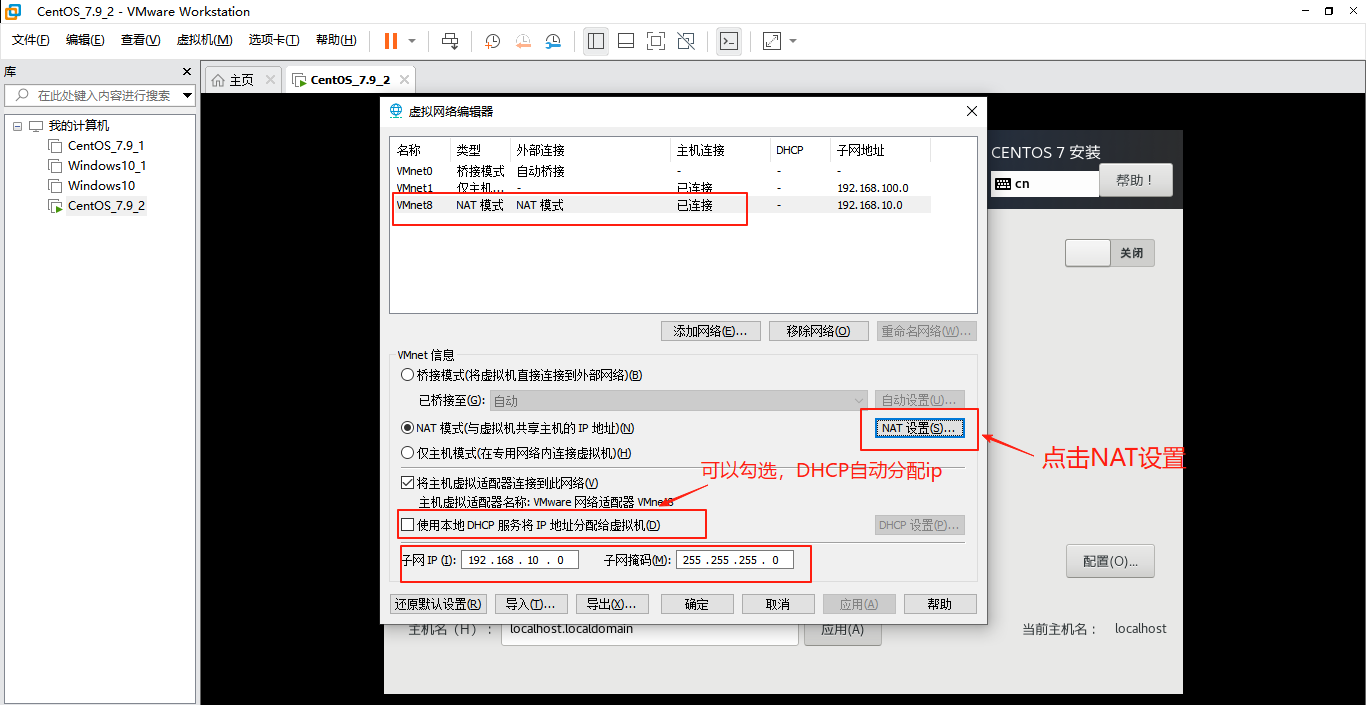Take a snapshot with the clock-plus icon
The width and height of the screenshot is (1366, 705).
click(x=493, y=41)
